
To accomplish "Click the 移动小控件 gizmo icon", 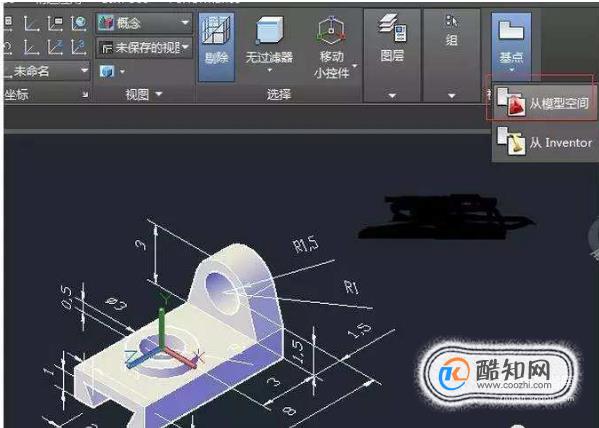I will pos(331,31).
